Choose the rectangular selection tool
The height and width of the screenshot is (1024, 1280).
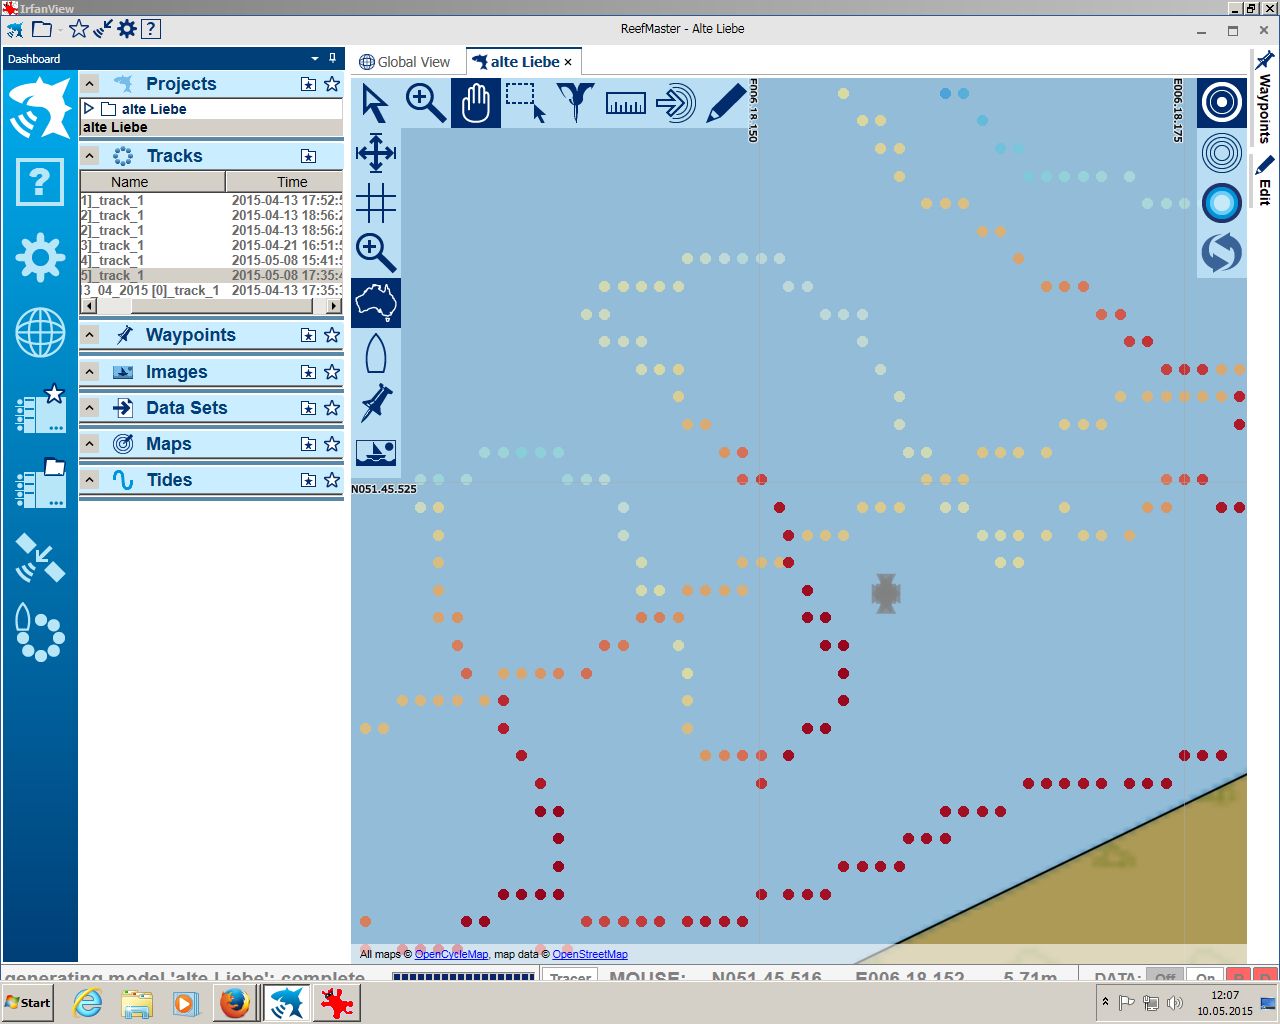[x=525, y=103]
